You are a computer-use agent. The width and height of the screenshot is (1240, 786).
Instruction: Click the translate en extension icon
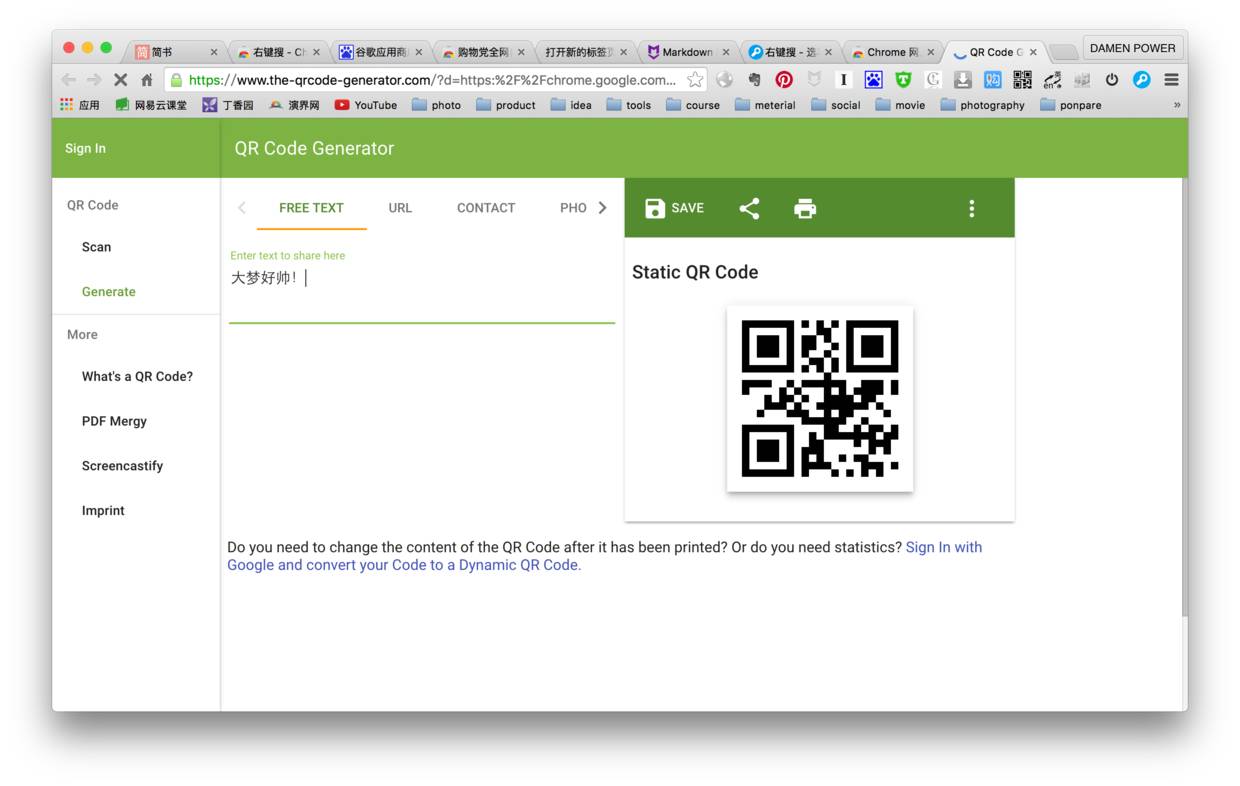(x=1052, y=80)
